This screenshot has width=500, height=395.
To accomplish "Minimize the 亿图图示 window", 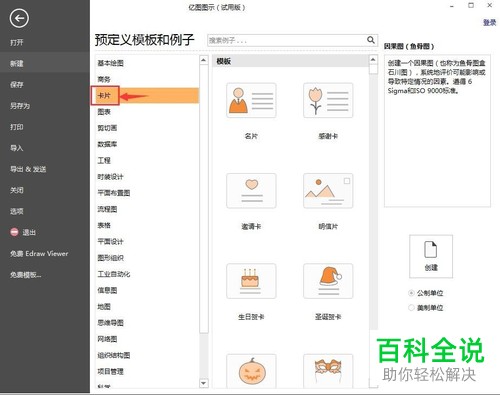I will (x=452, y=6).
